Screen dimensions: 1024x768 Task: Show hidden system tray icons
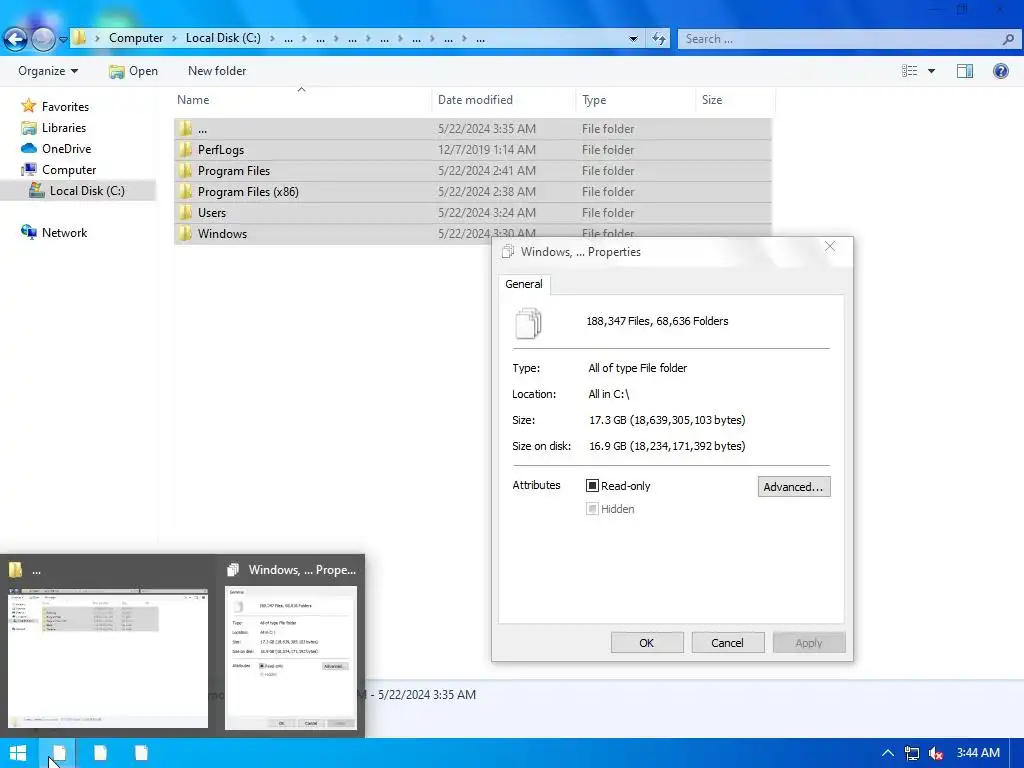point(888,753)
